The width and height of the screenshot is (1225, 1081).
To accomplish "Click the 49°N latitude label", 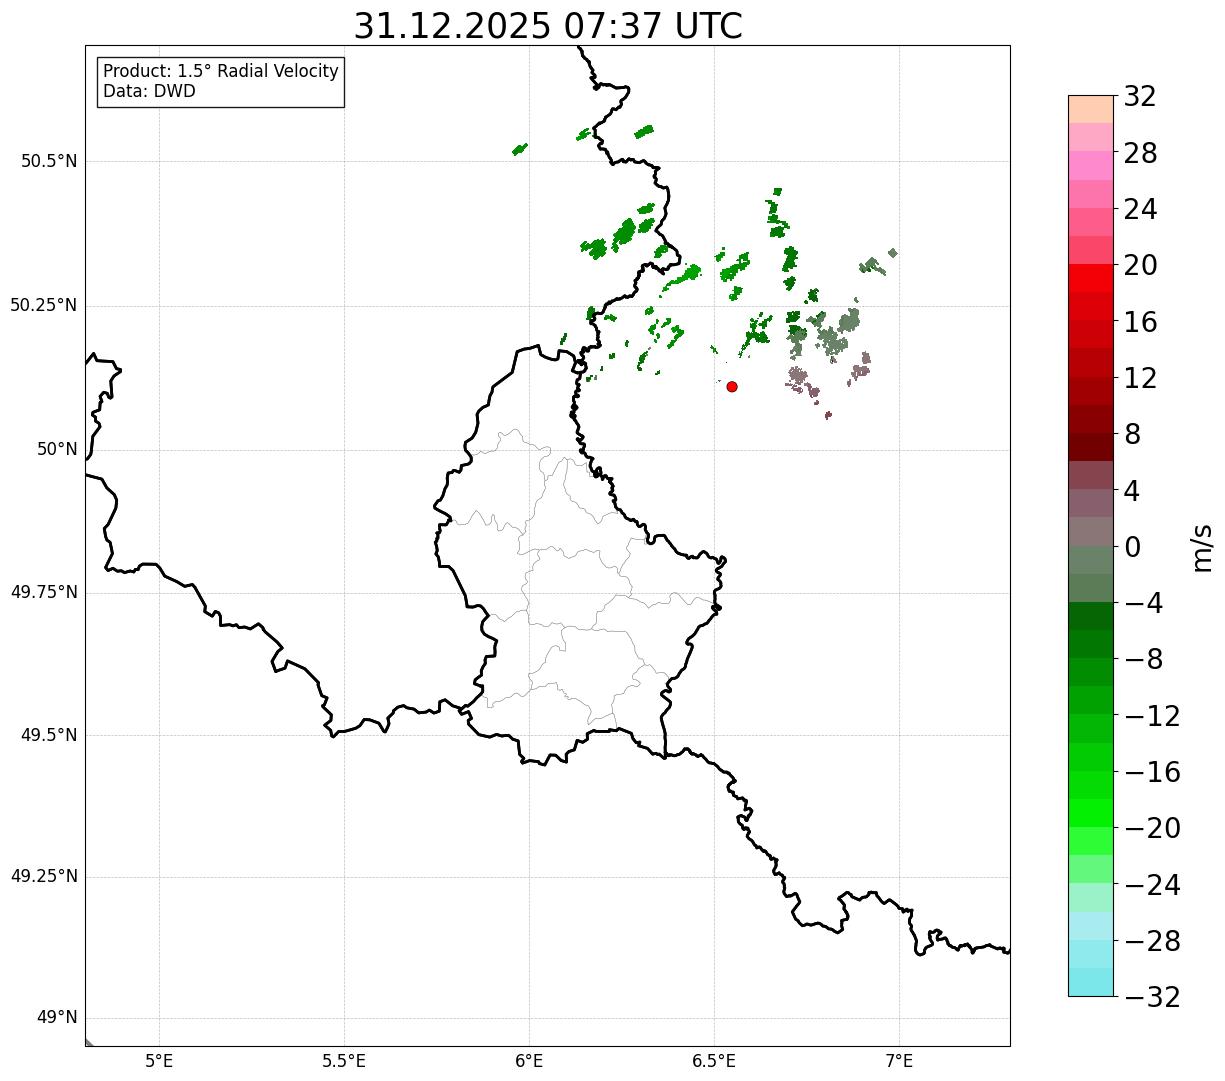I will tap(57, 1018).
